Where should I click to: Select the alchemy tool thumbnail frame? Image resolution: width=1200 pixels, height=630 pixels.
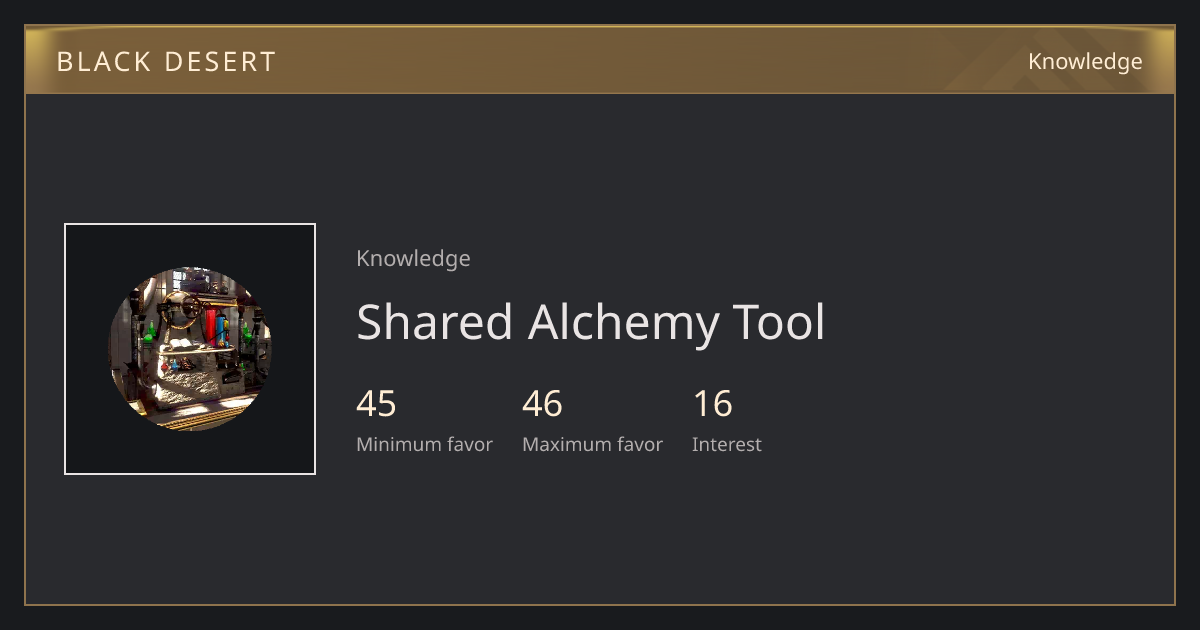[x=190, y=349]
